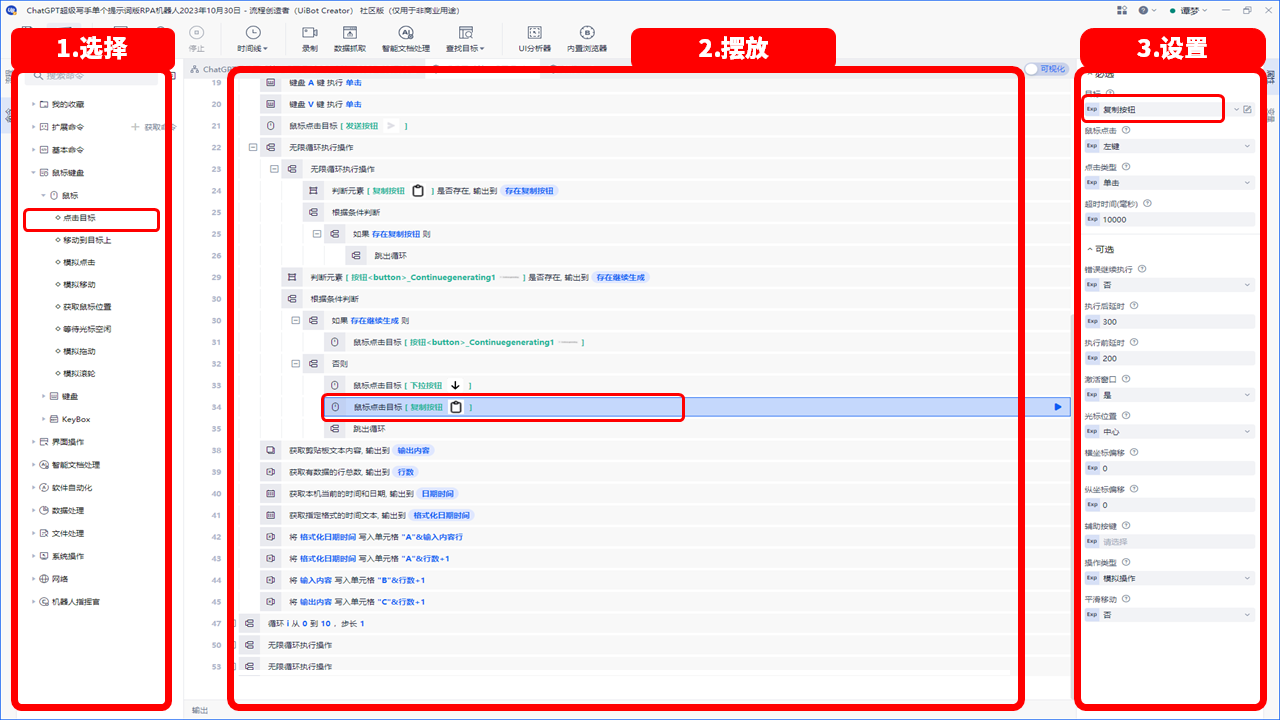Click the 超时时间 10000 input field
Viewport: 1280px width, 720px height.
point(1169,220)
